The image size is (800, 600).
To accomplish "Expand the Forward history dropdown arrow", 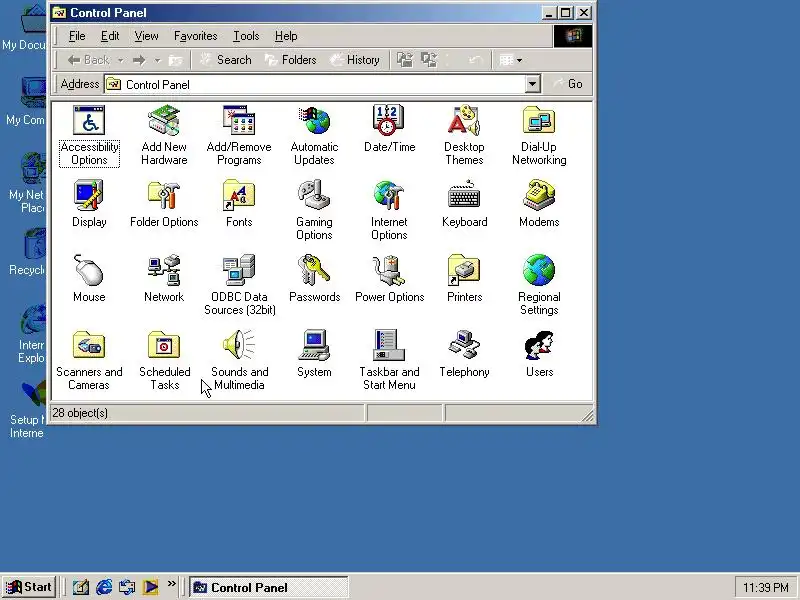I will coord(158,60).
